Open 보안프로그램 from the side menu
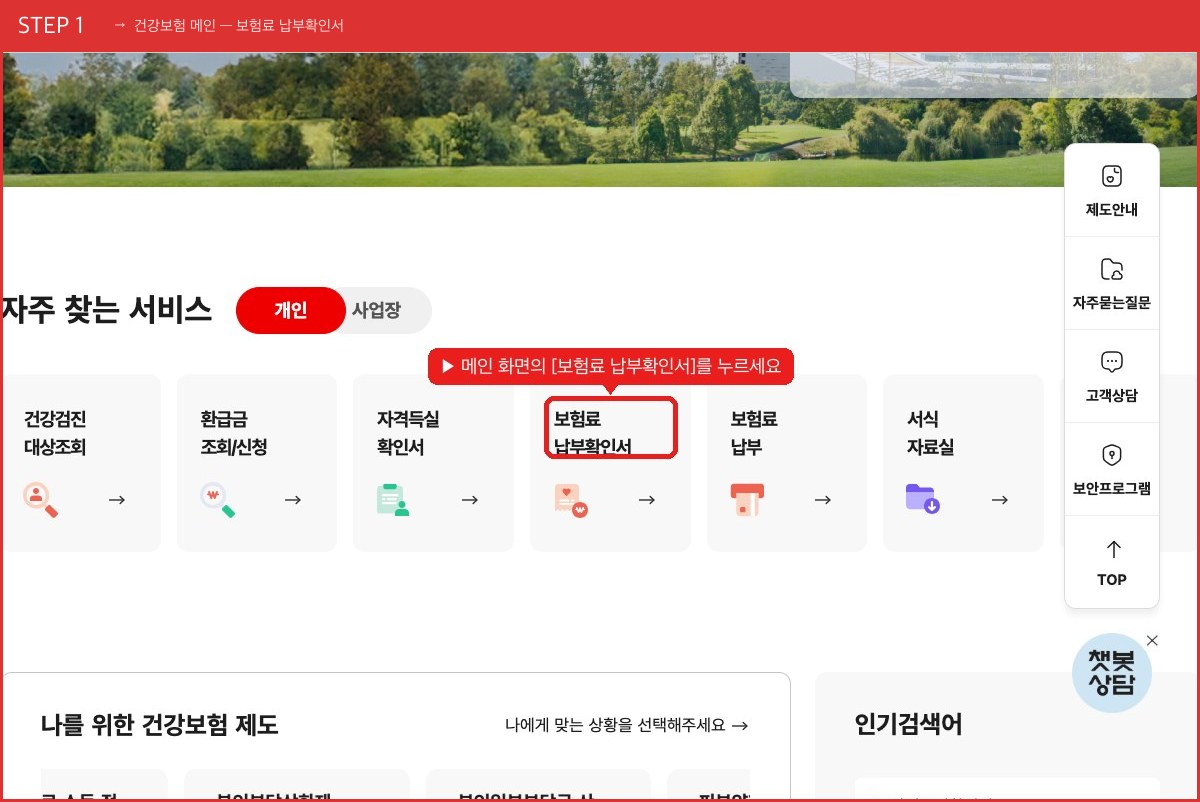This screenshot has height=802, width=1200. pos(1112,469)
